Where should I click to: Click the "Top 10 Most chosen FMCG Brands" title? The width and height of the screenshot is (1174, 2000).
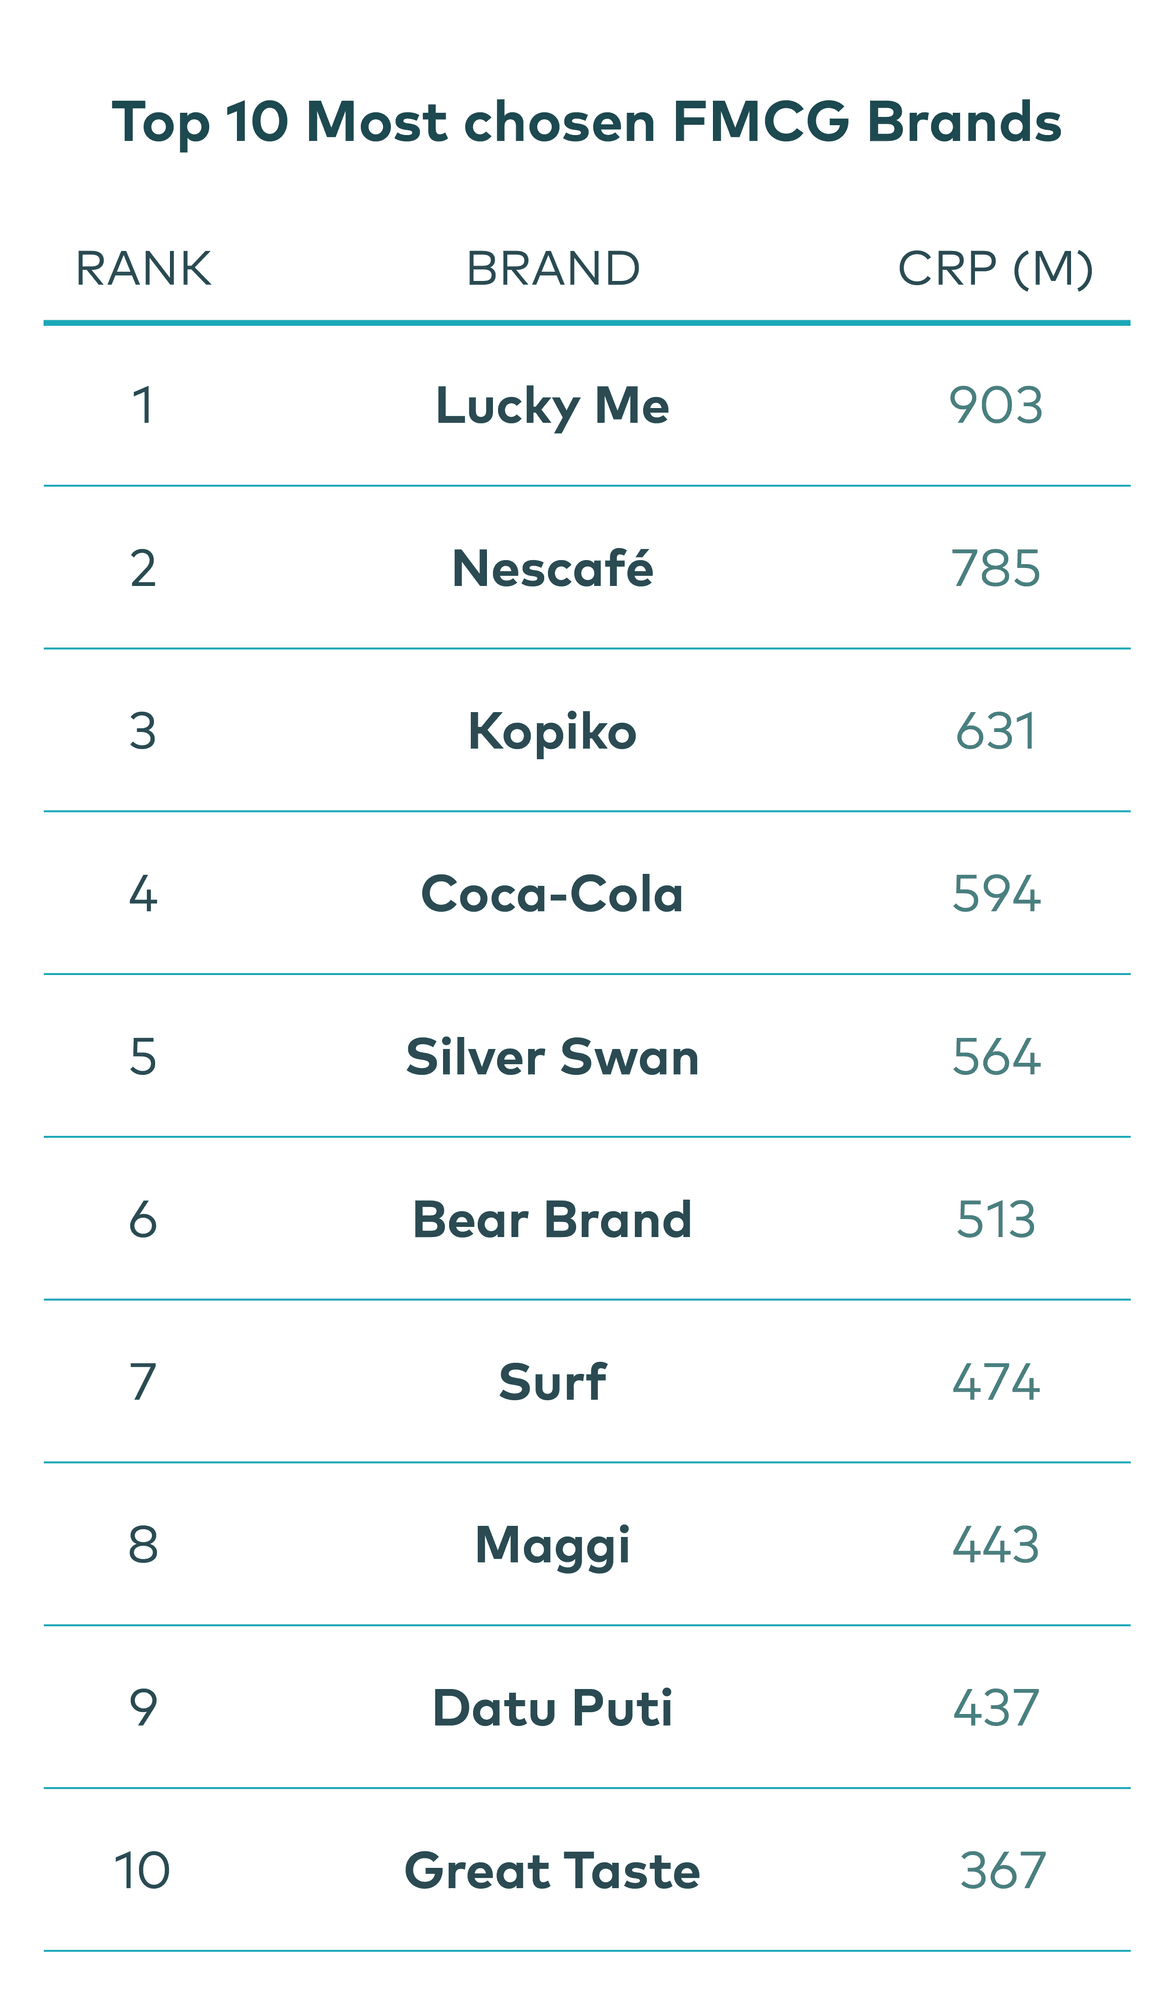(586, 123)
